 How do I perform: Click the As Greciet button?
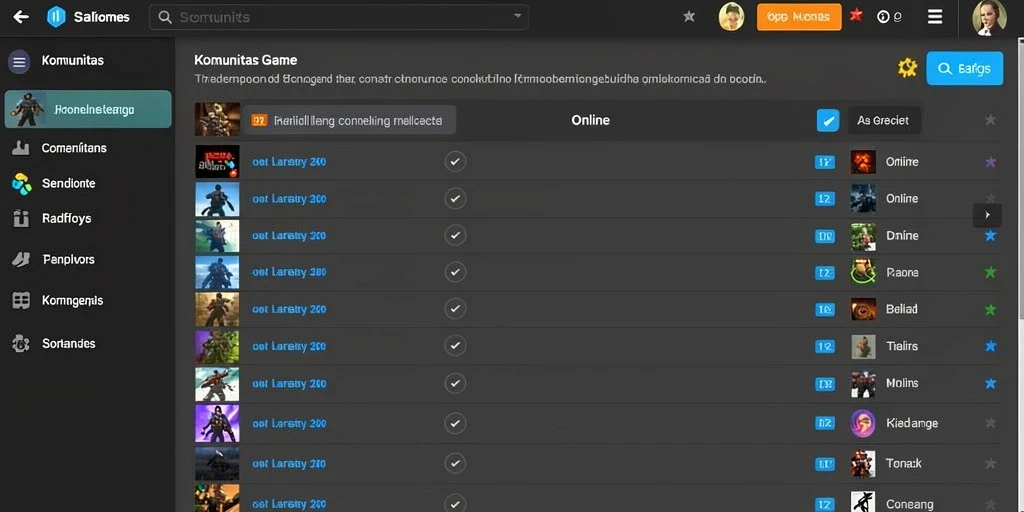tap(884, 120)
